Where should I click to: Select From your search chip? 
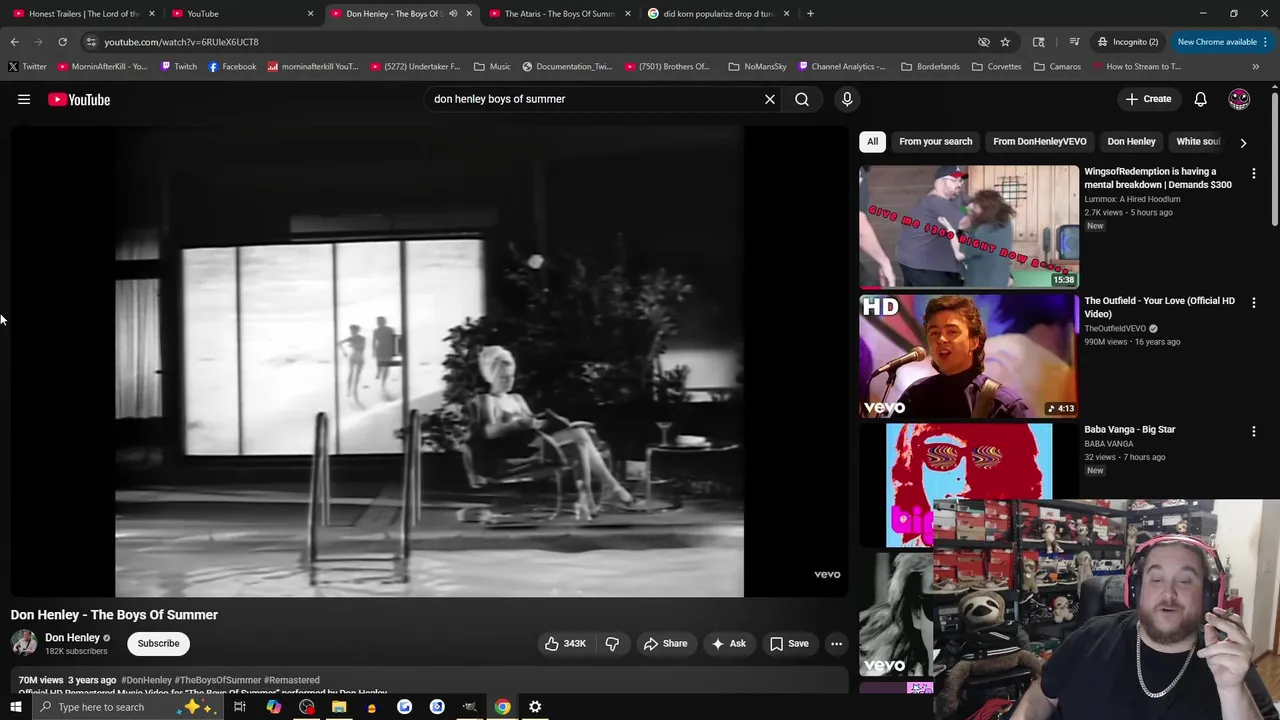(x=935, y=141)
